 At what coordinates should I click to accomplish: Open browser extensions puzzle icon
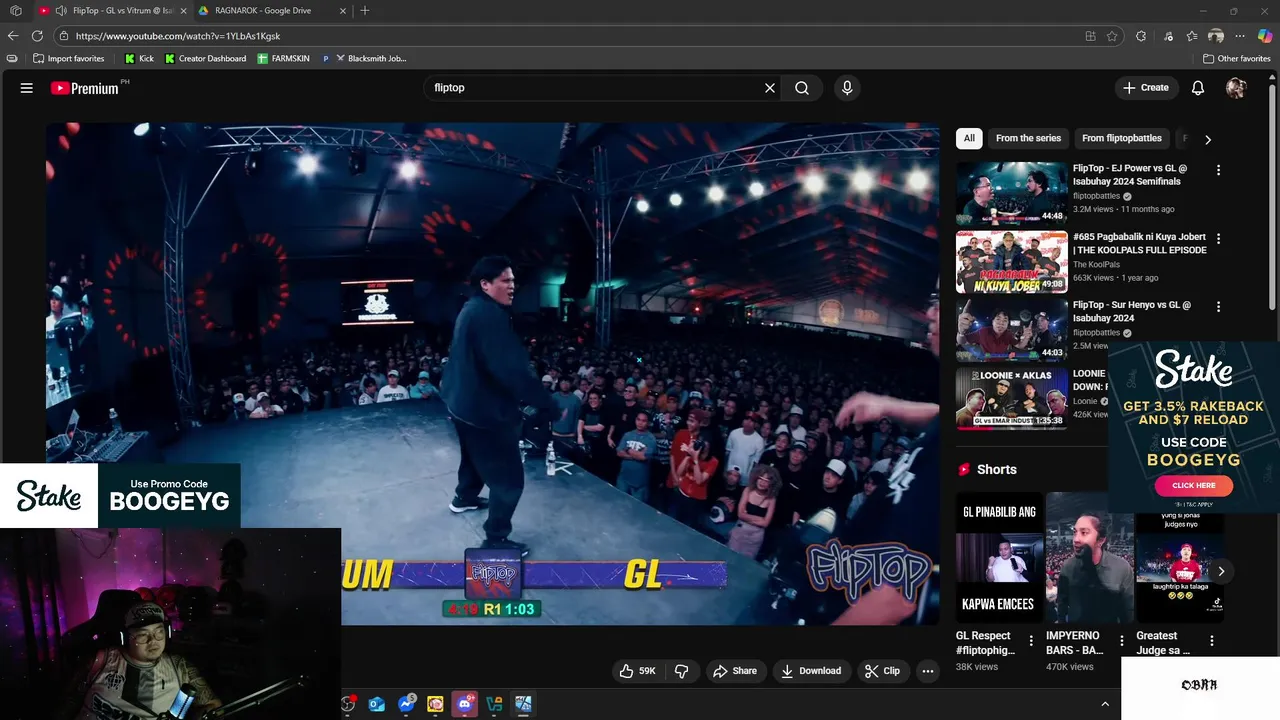pos(1141,36)
